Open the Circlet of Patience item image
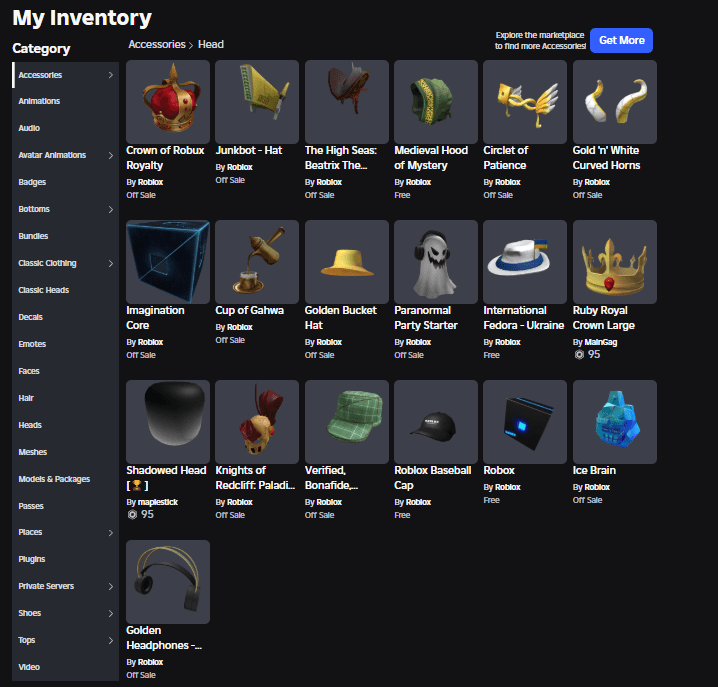This screenshot has width=718, height=687. click(525, 101)
